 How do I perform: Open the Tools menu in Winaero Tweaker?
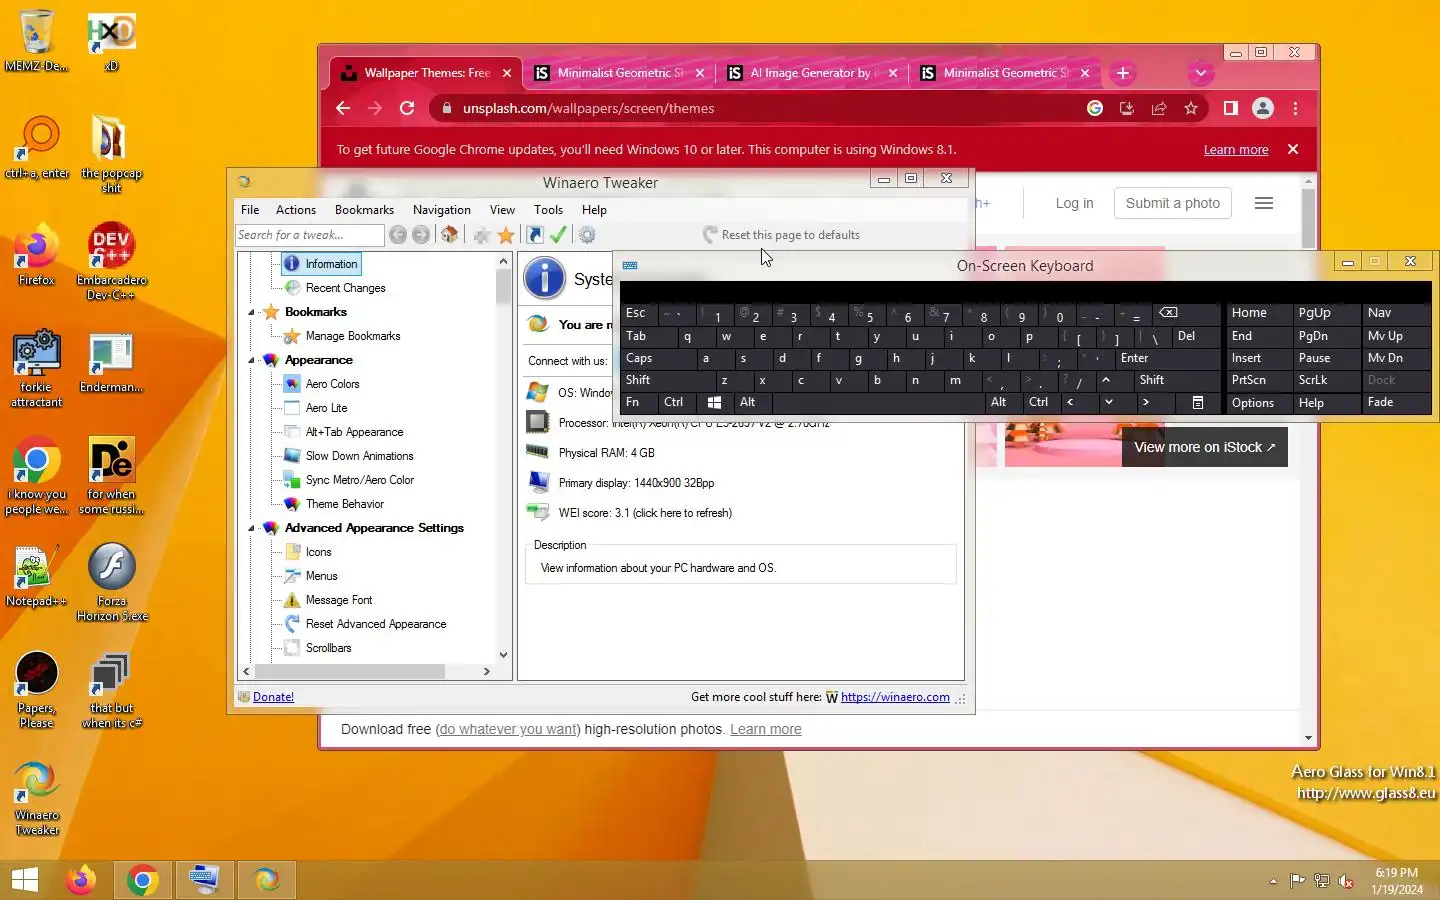(548, 210)
